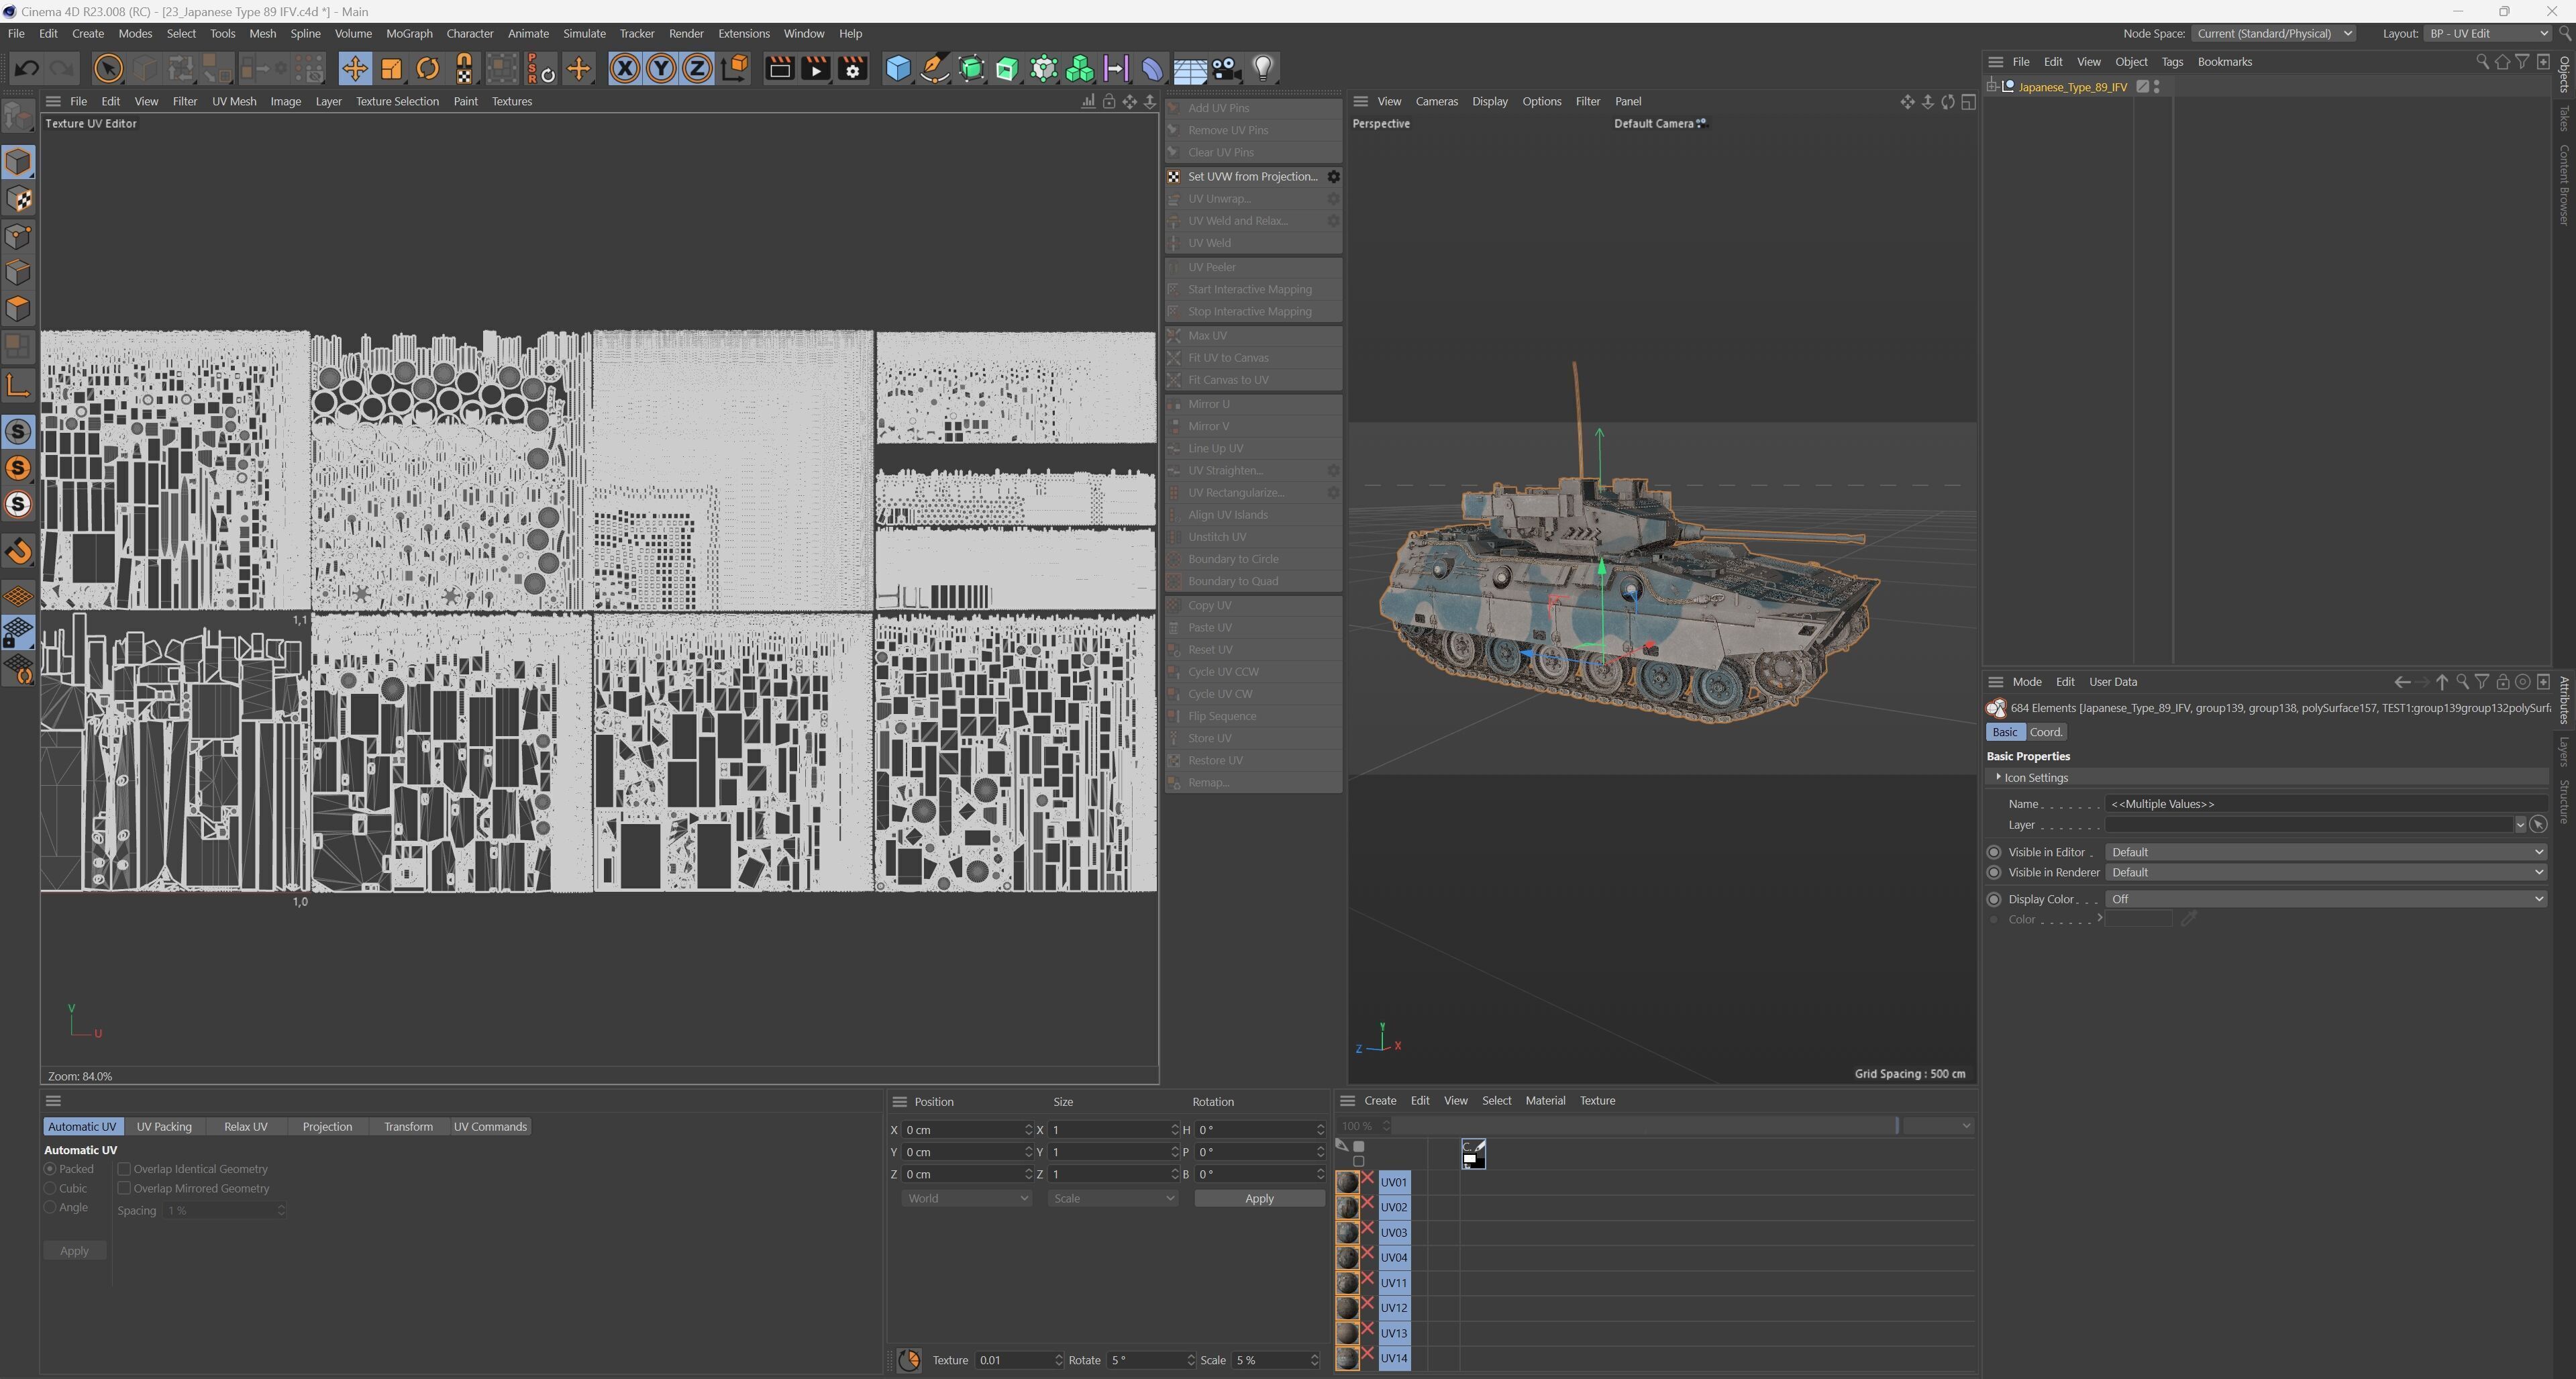Viewport: 2576px width, 1379px height.
Task: Select the UV12 material label
Action: point(1394,1308)
